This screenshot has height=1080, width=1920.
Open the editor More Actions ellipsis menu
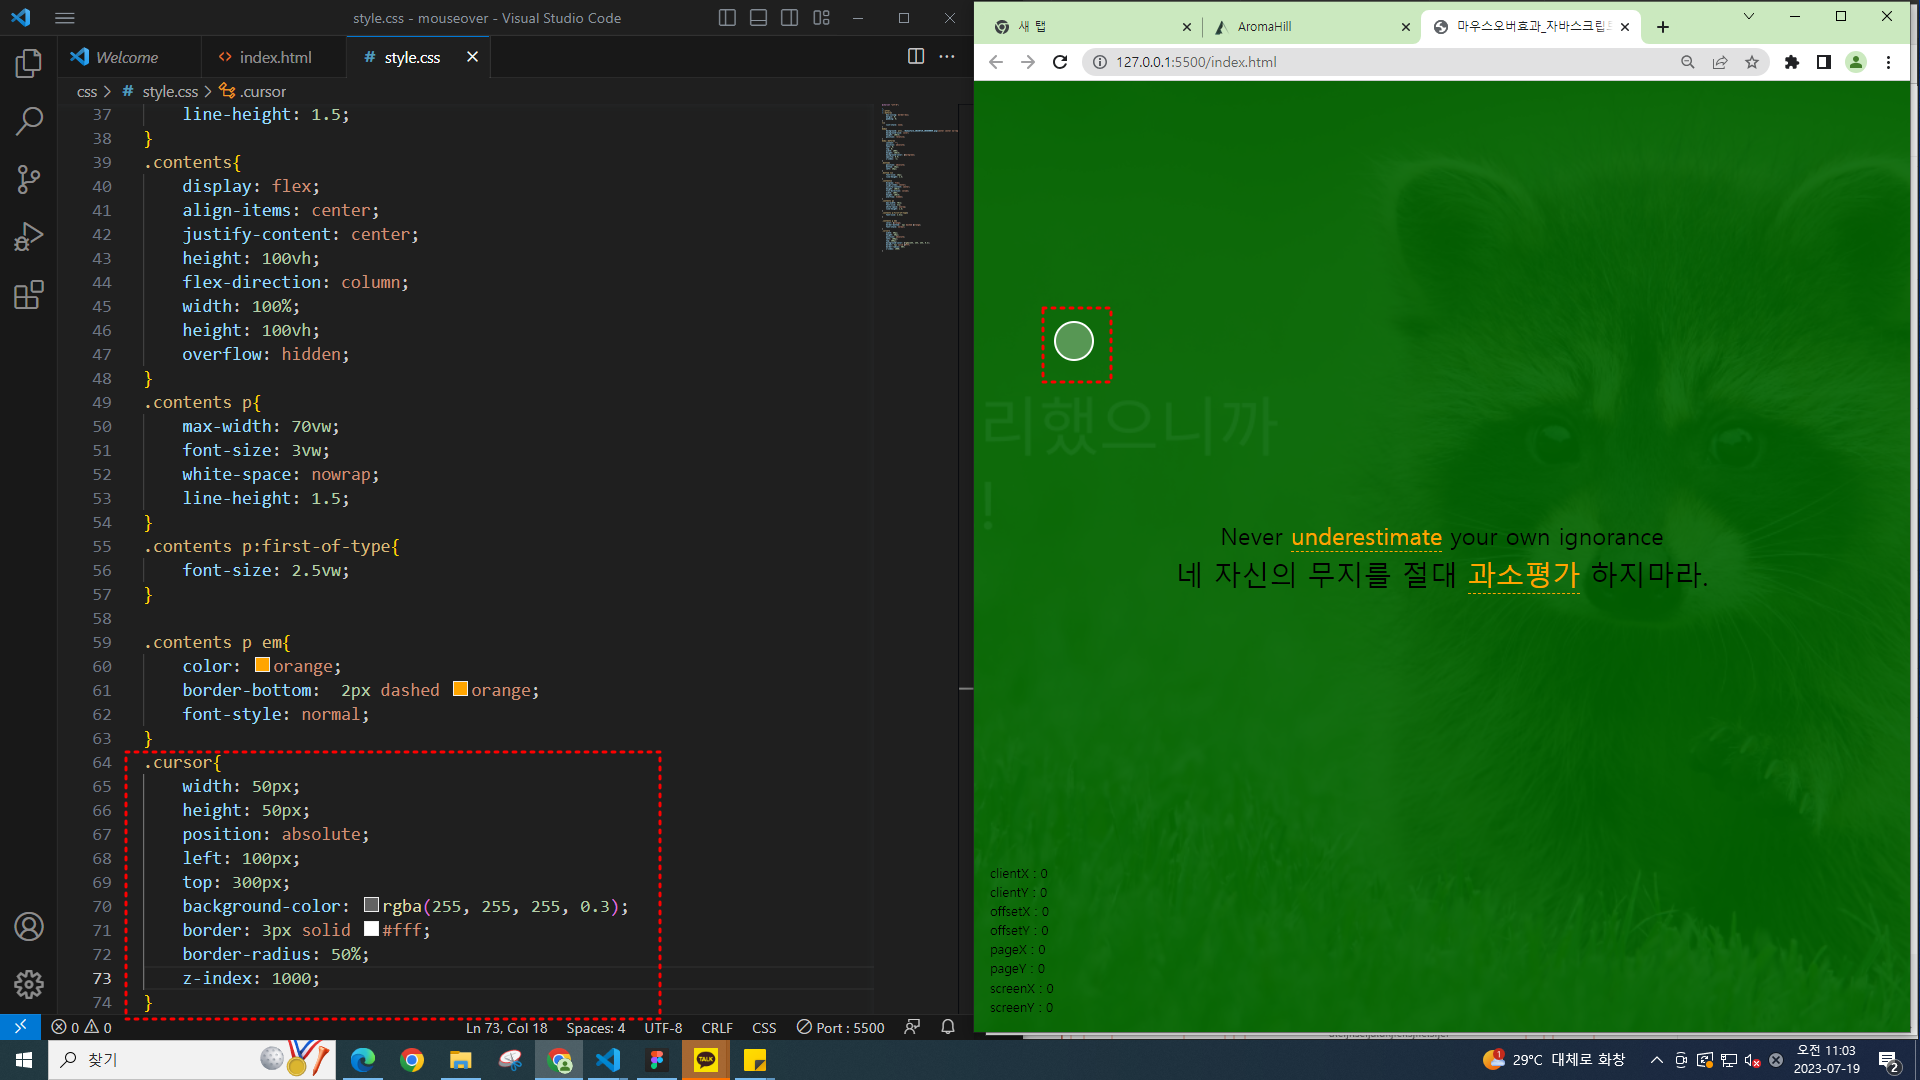tap(947, 56)
